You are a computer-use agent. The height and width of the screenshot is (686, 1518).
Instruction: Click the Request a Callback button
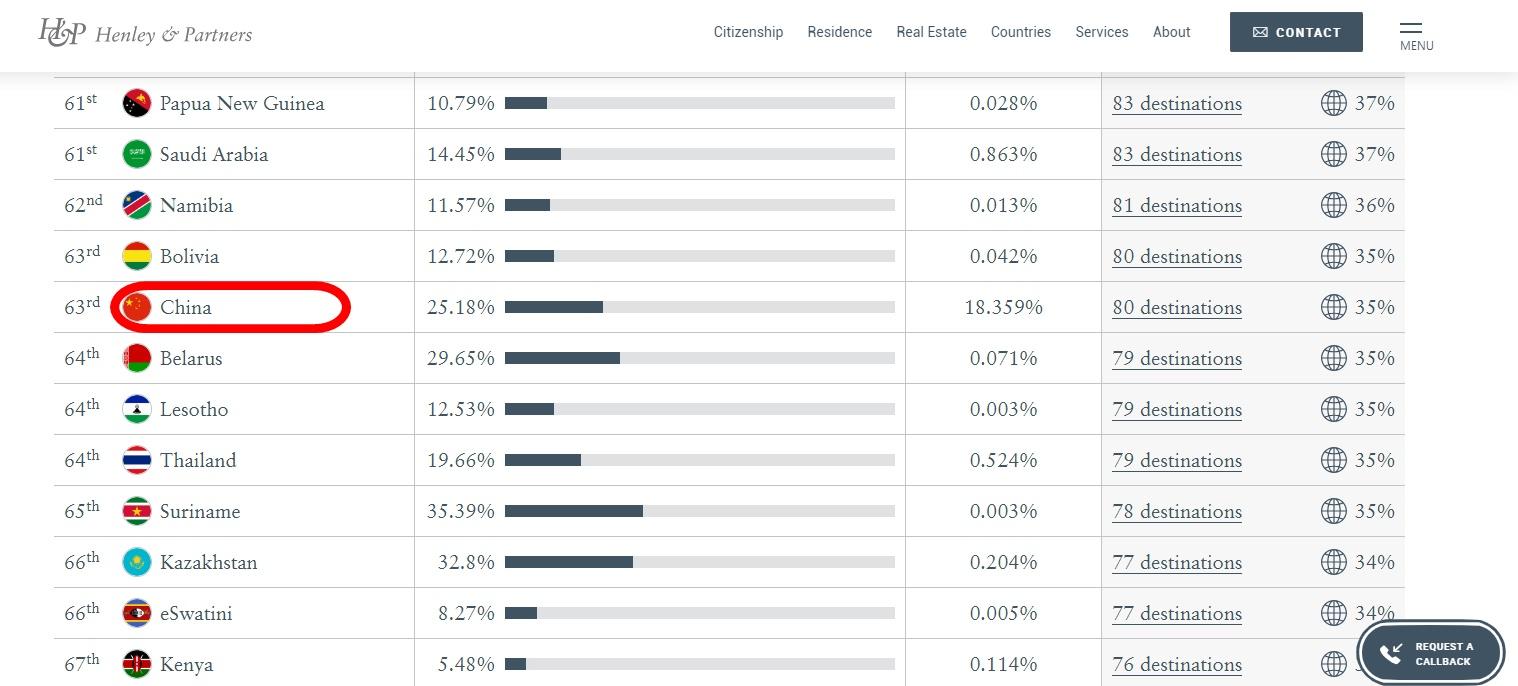(1431, 654)
